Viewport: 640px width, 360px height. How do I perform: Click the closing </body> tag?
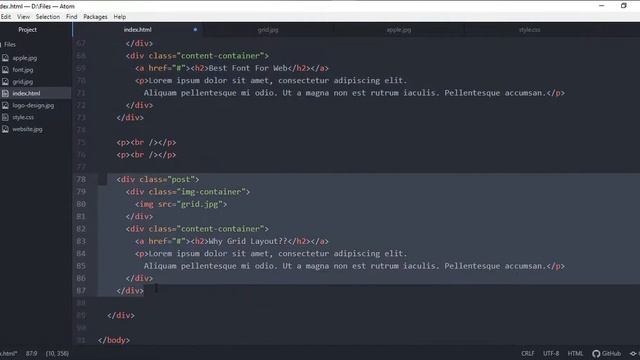click(114, 340)
